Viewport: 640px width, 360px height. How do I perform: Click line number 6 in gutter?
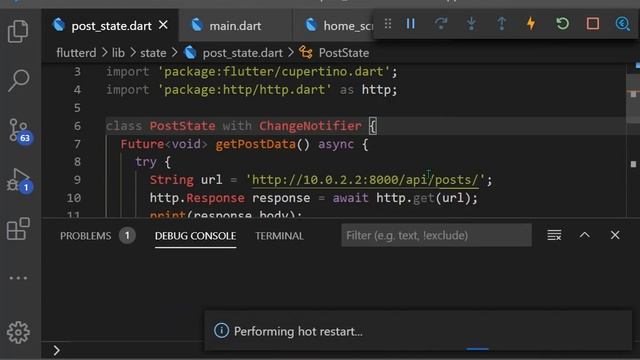77,126
